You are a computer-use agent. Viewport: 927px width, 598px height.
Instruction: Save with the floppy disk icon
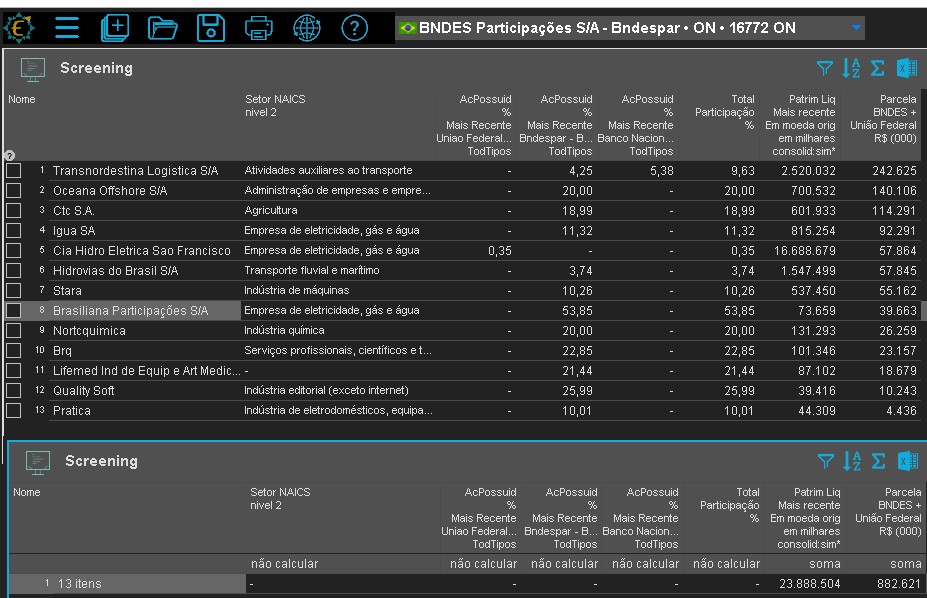(x=210, y=28)
